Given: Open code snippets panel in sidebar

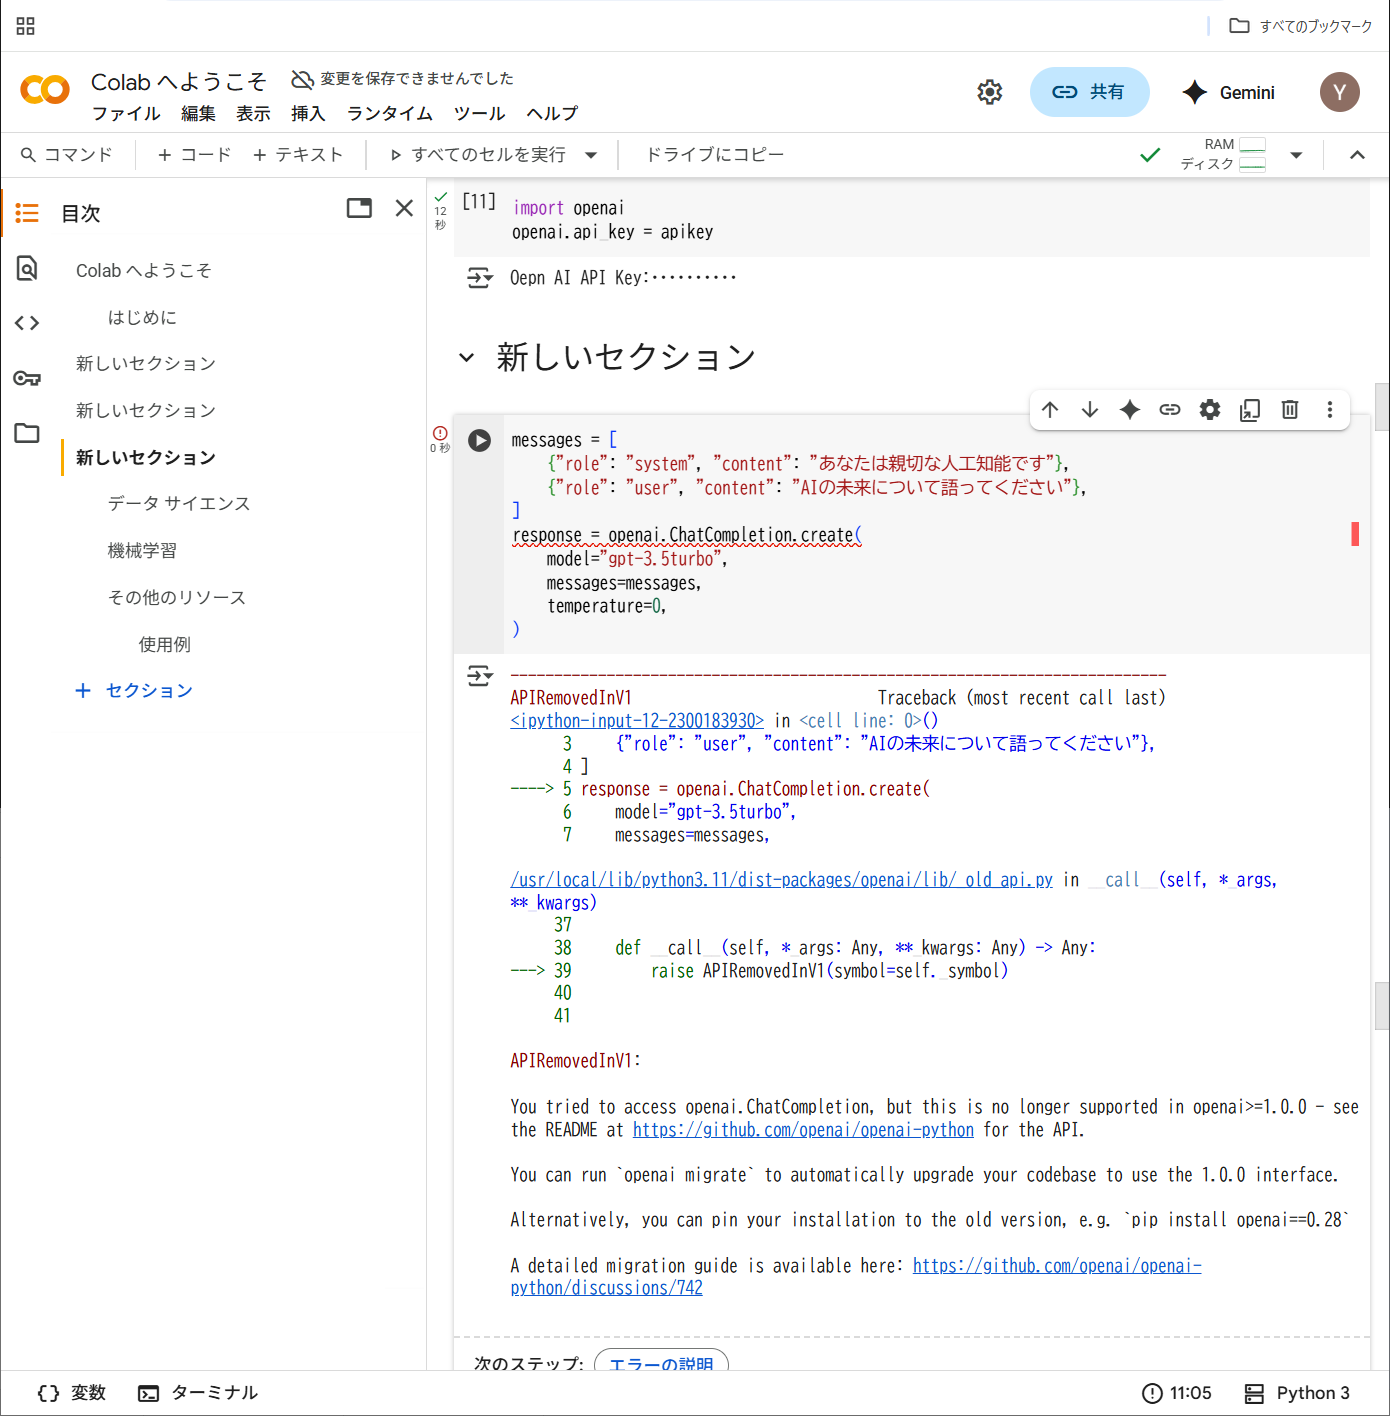Looking at the screenshot, I should tap(27, 323).
